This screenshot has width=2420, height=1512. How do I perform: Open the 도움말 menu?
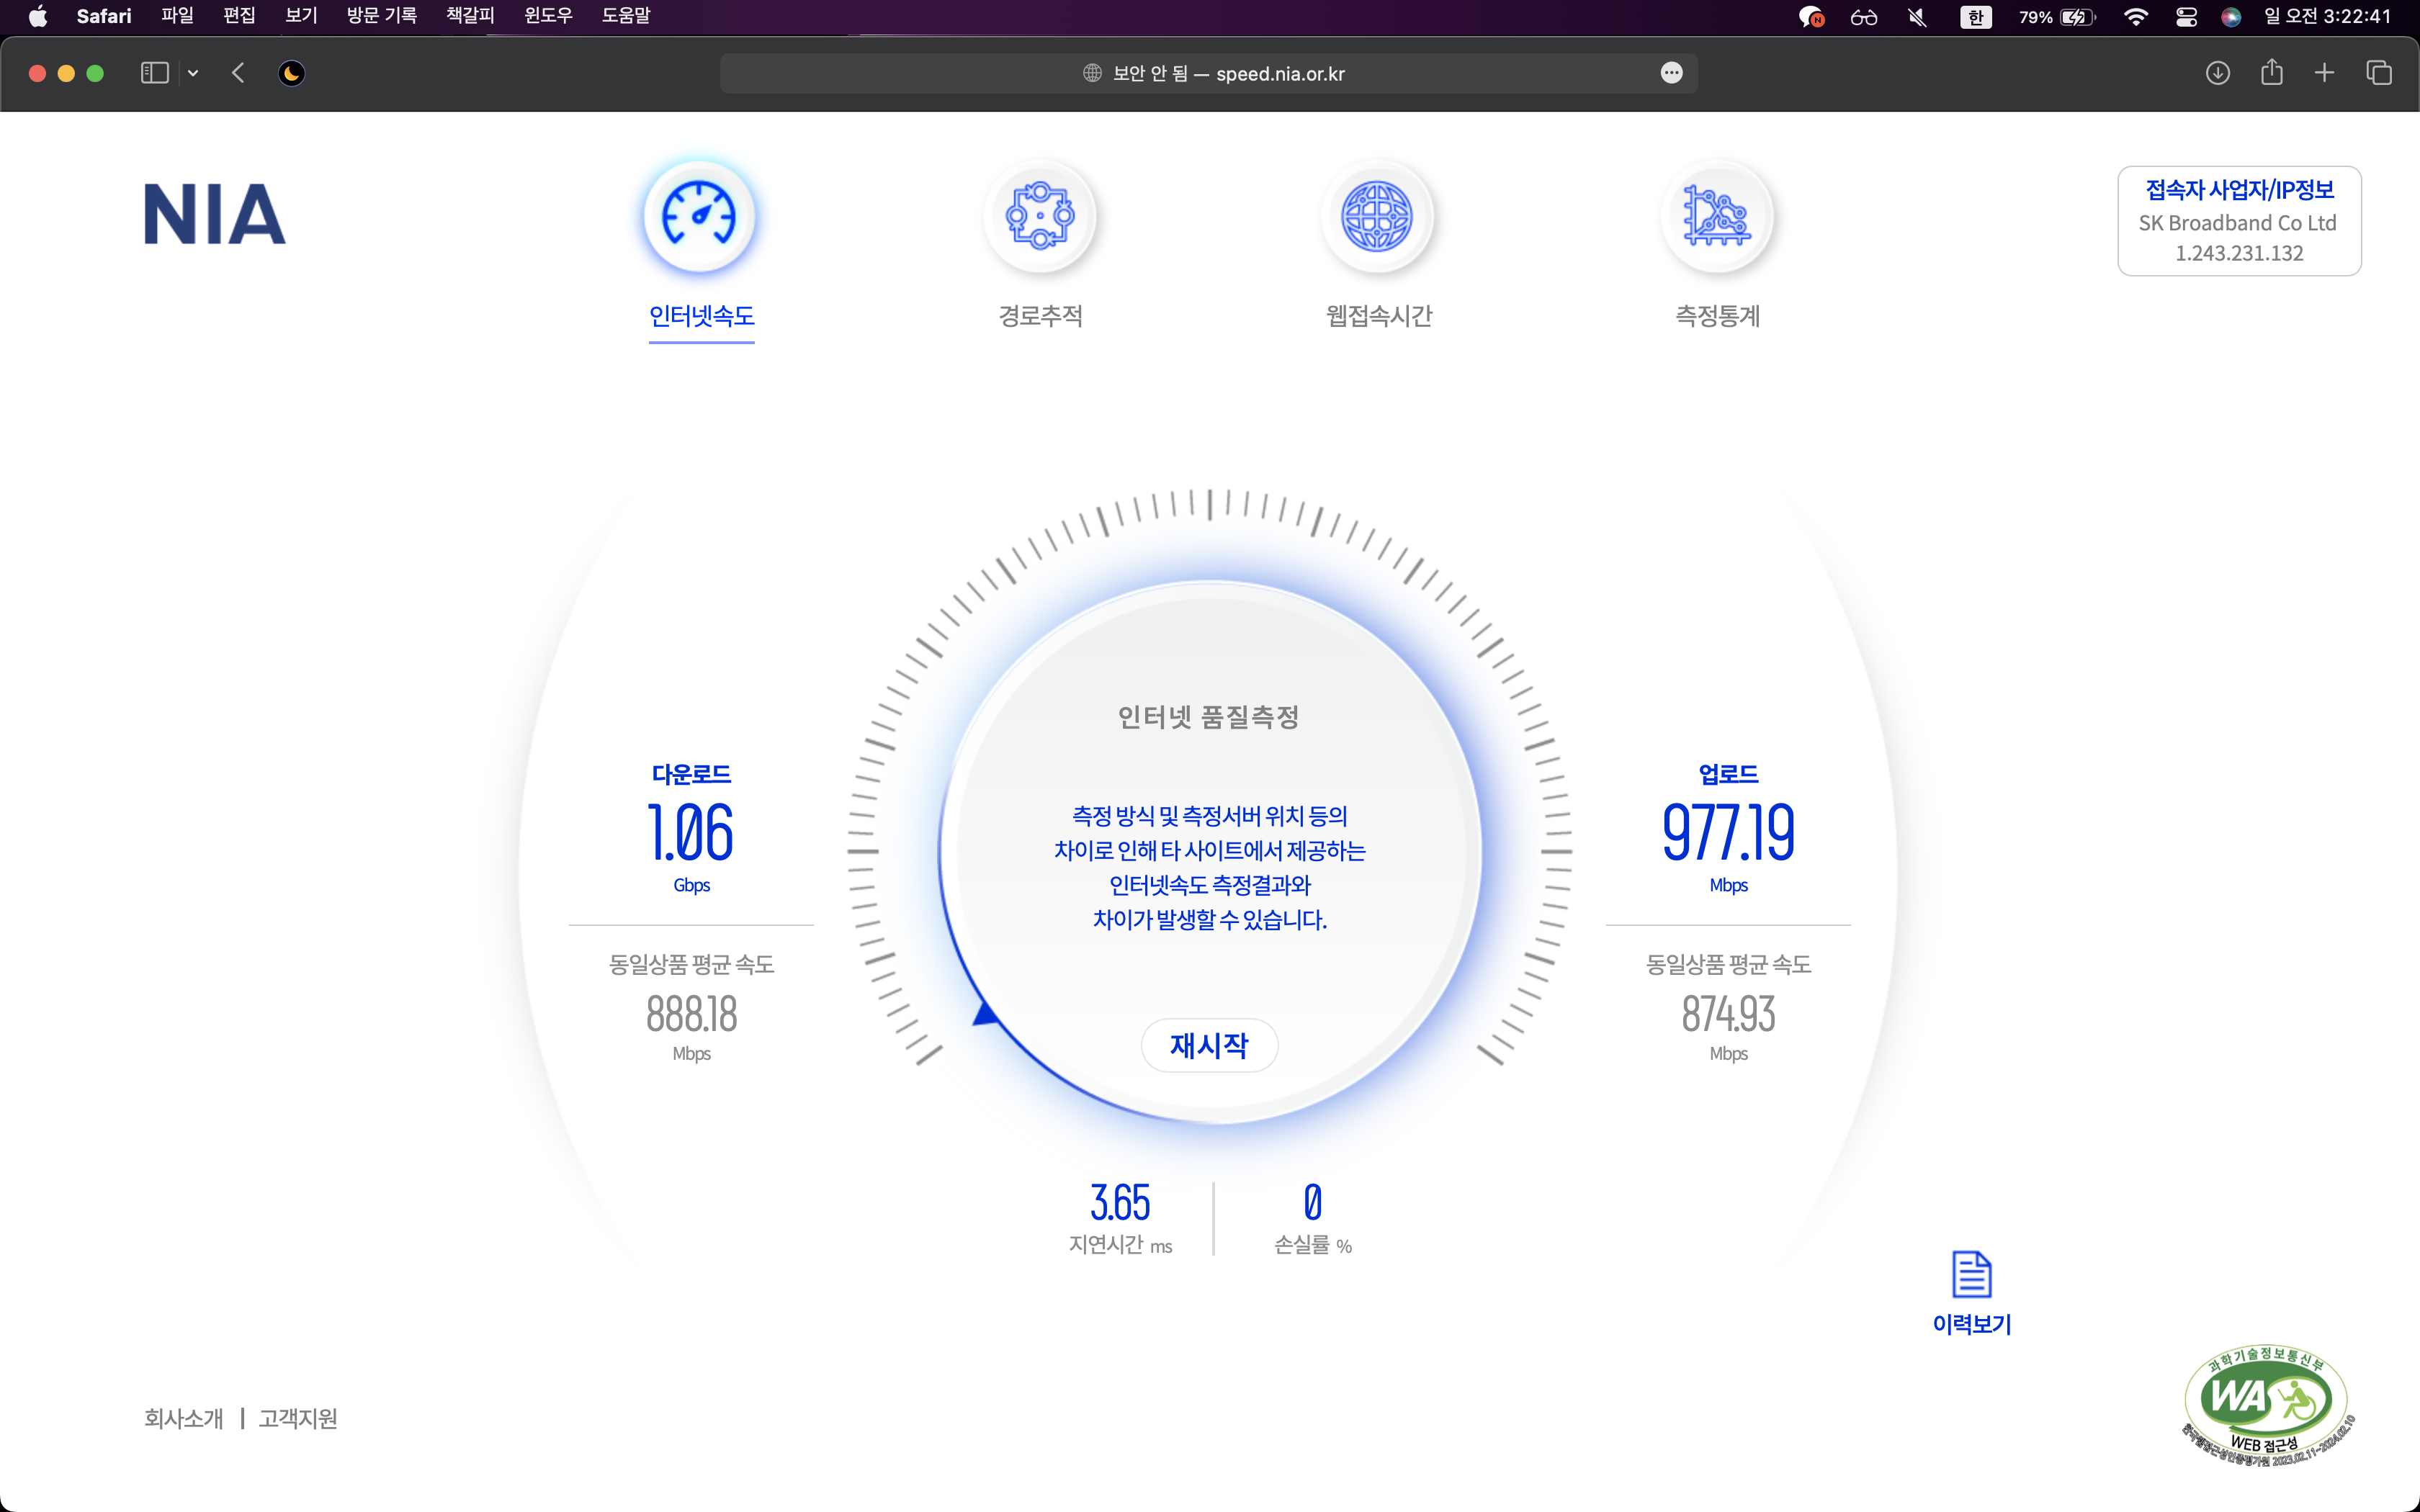coord(626,16)
